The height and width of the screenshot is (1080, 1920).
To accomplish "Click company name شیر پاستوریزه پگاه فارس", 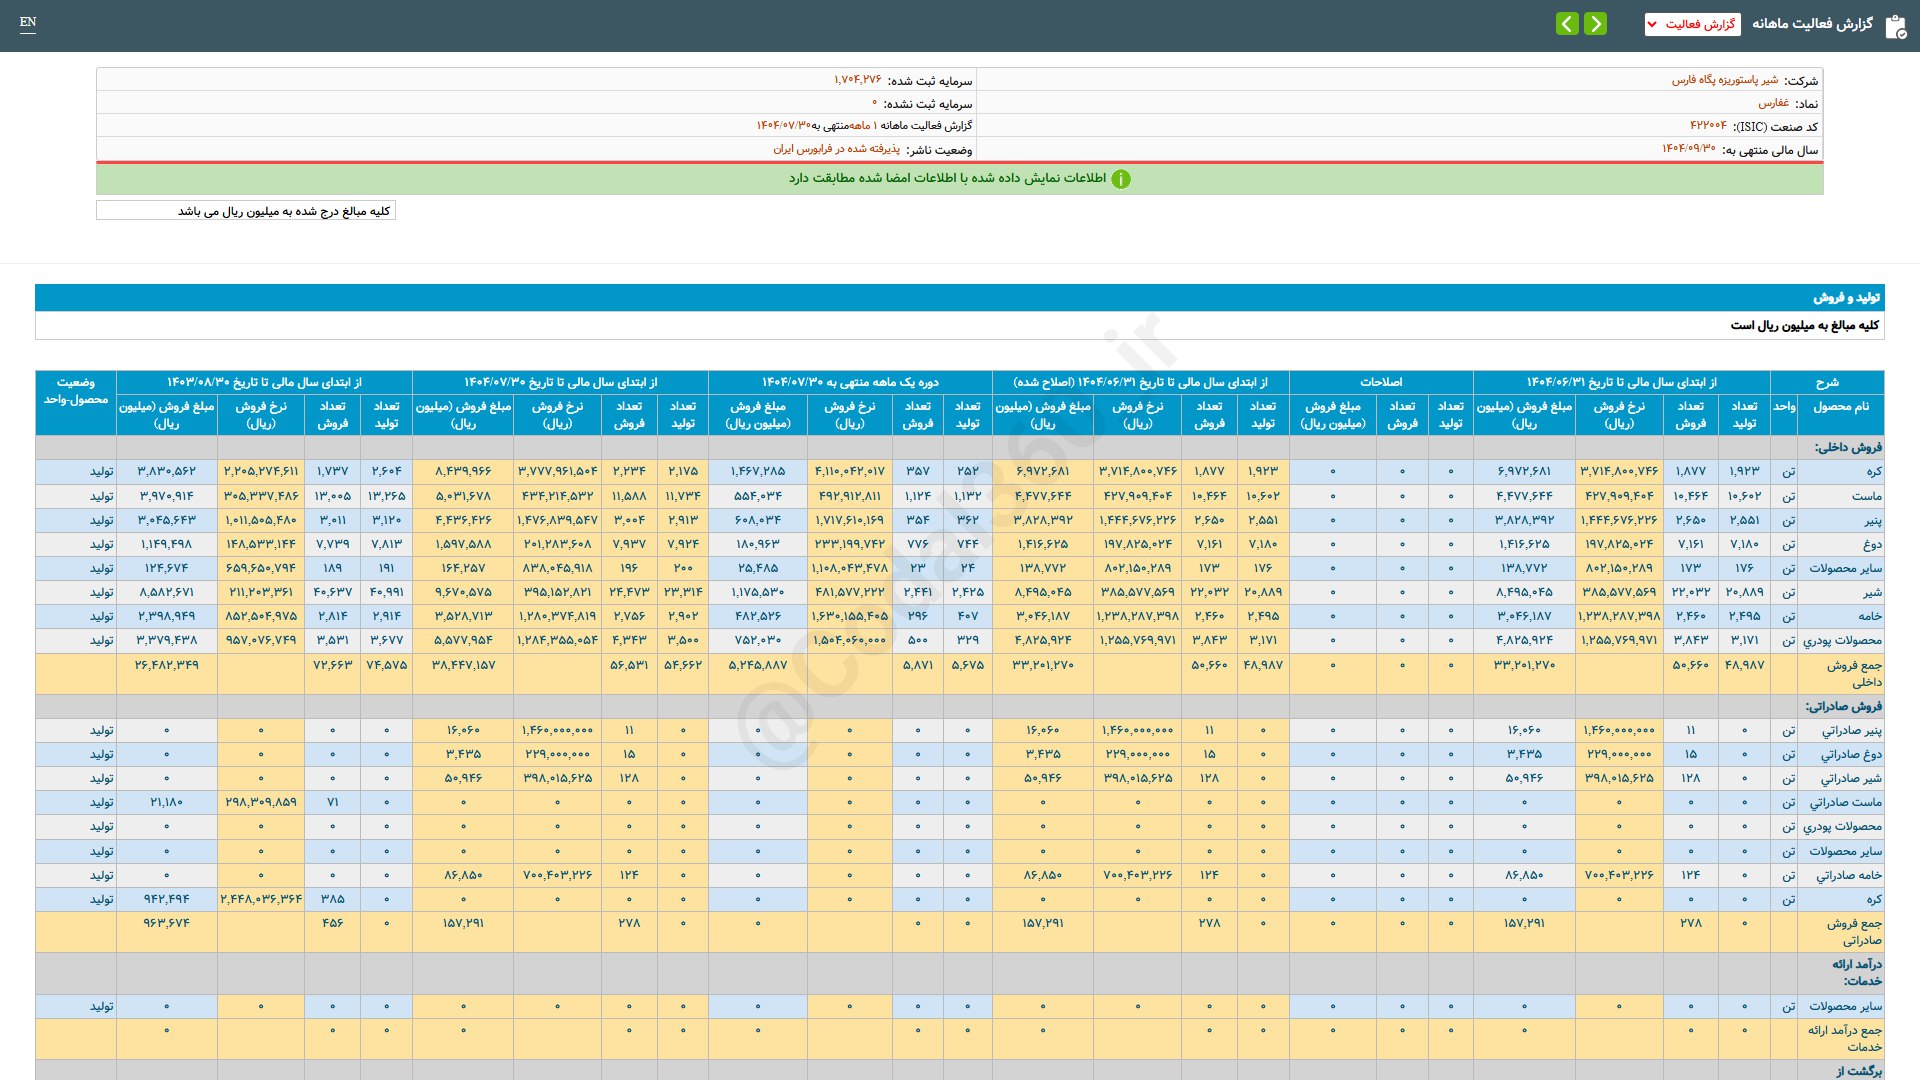I will [x=1724, y=80].
